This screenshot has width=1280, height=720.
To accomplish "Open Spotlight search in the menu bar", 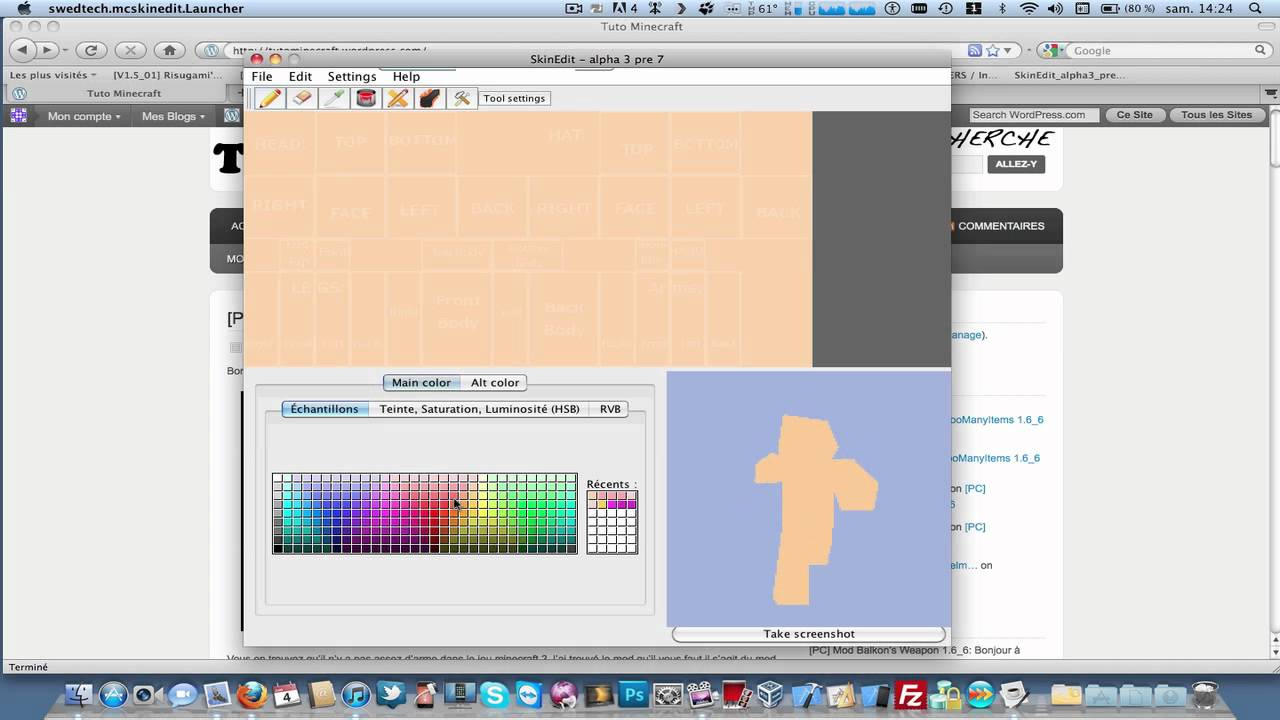I will click(x=1255, y=8).
